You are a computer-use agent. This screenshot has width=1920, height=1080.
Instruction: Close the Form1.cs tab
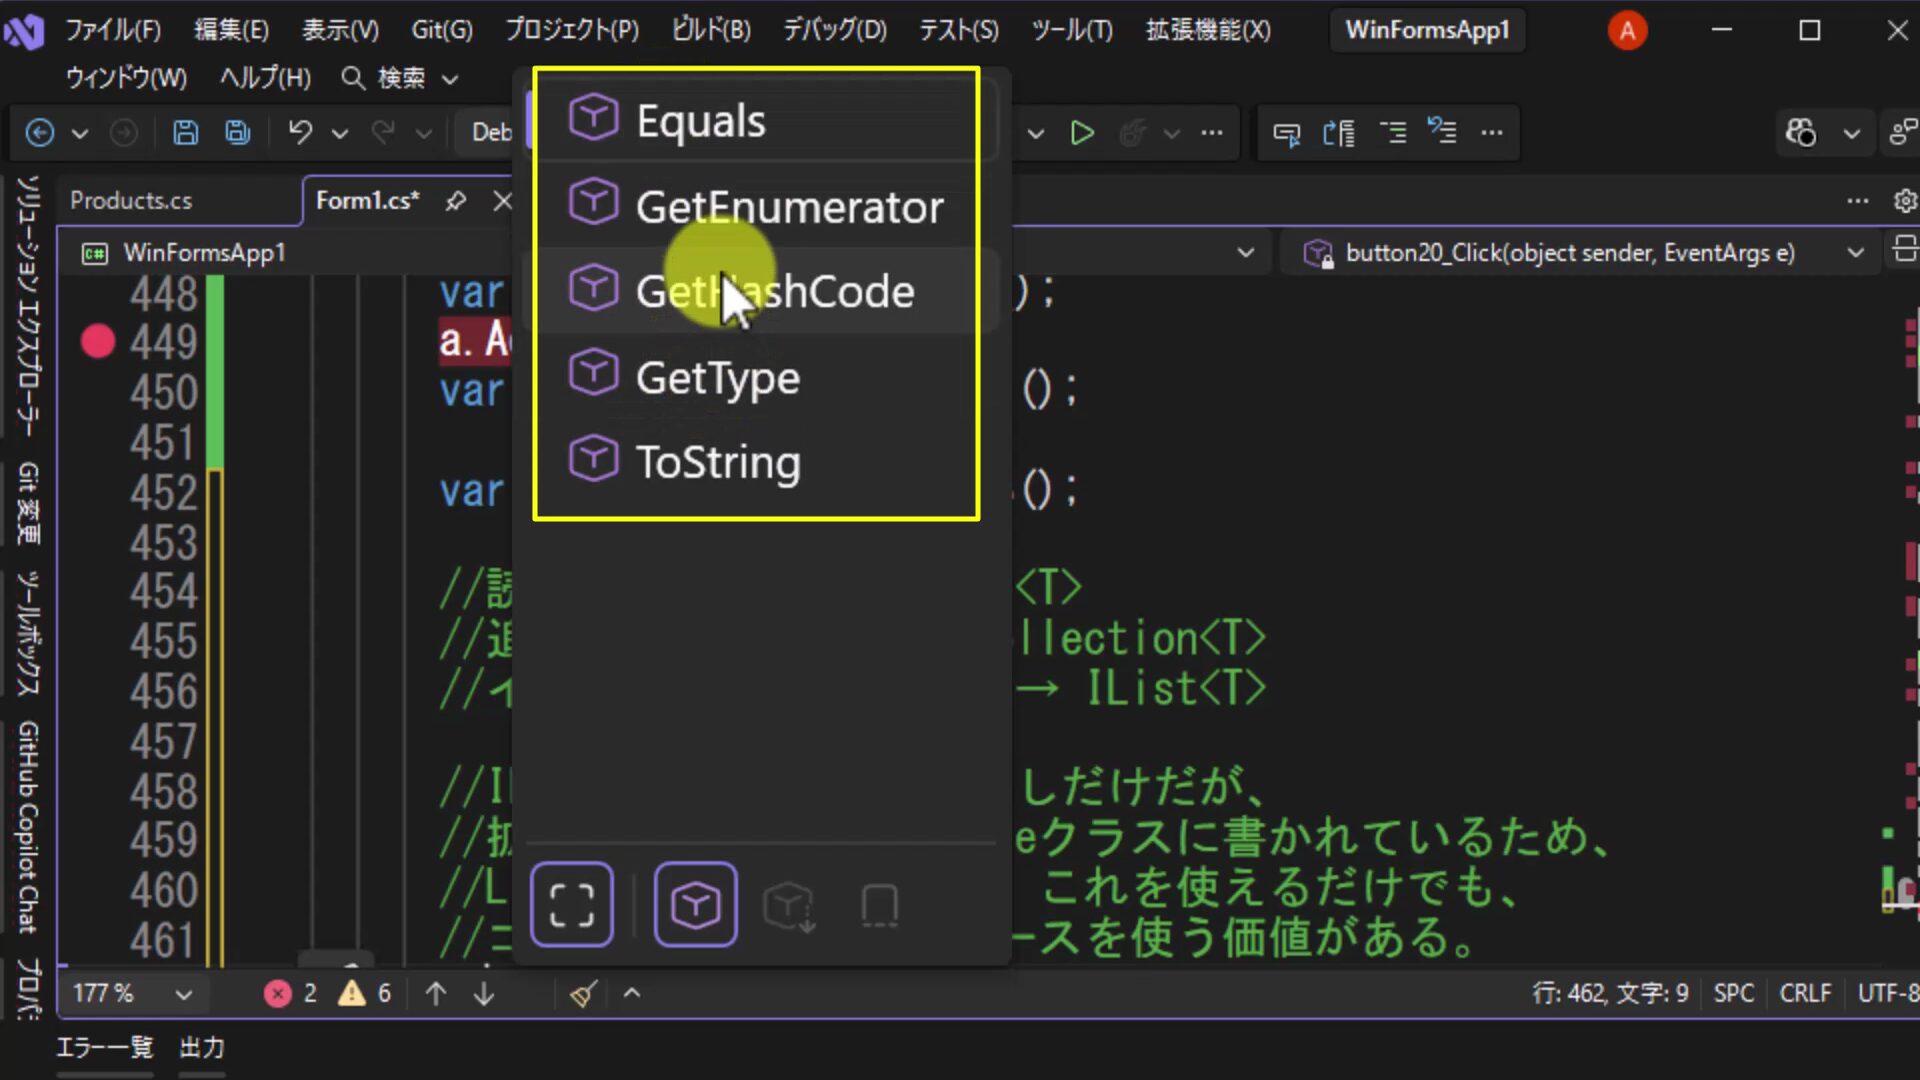[x=503, y=201]
